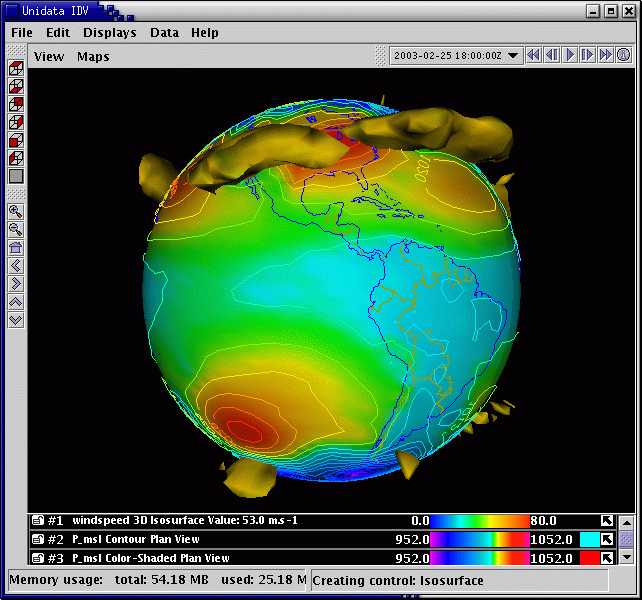Reset view with the home icon
This screenshot has height=600, width=642.
15,247
